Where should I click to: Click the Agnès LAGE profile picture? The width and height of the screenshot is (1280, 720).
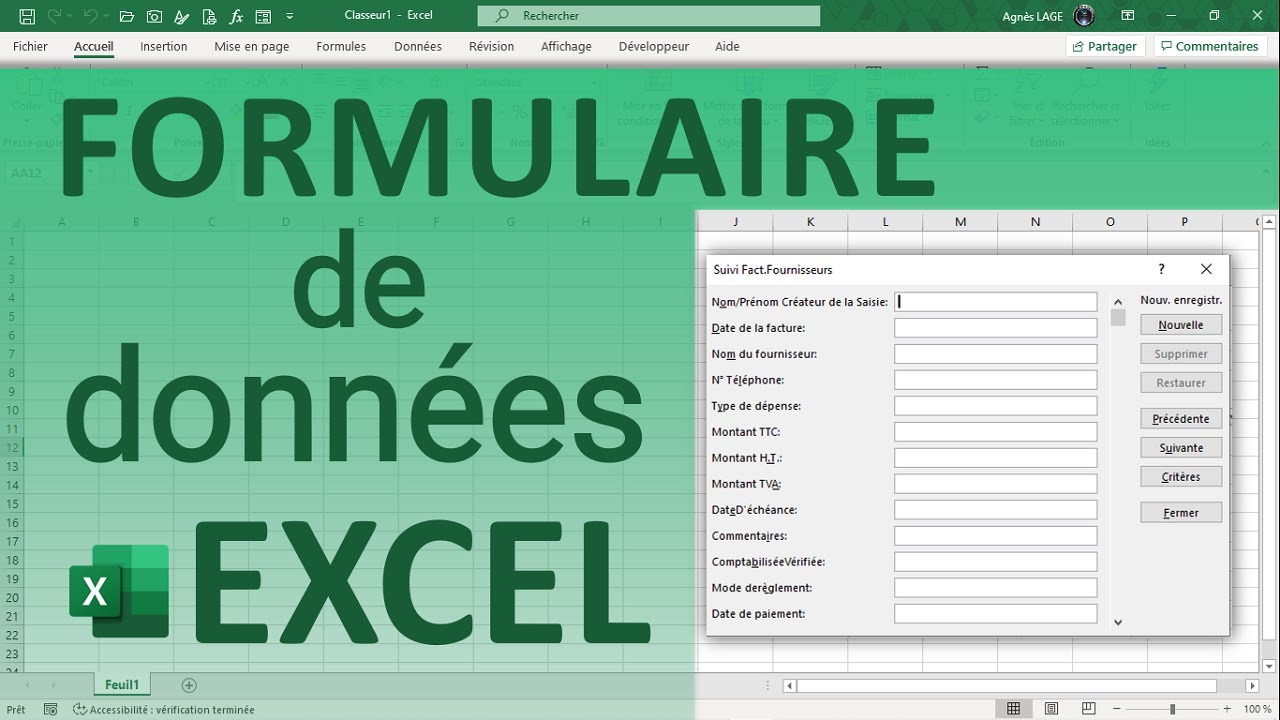click(1084, 16)
